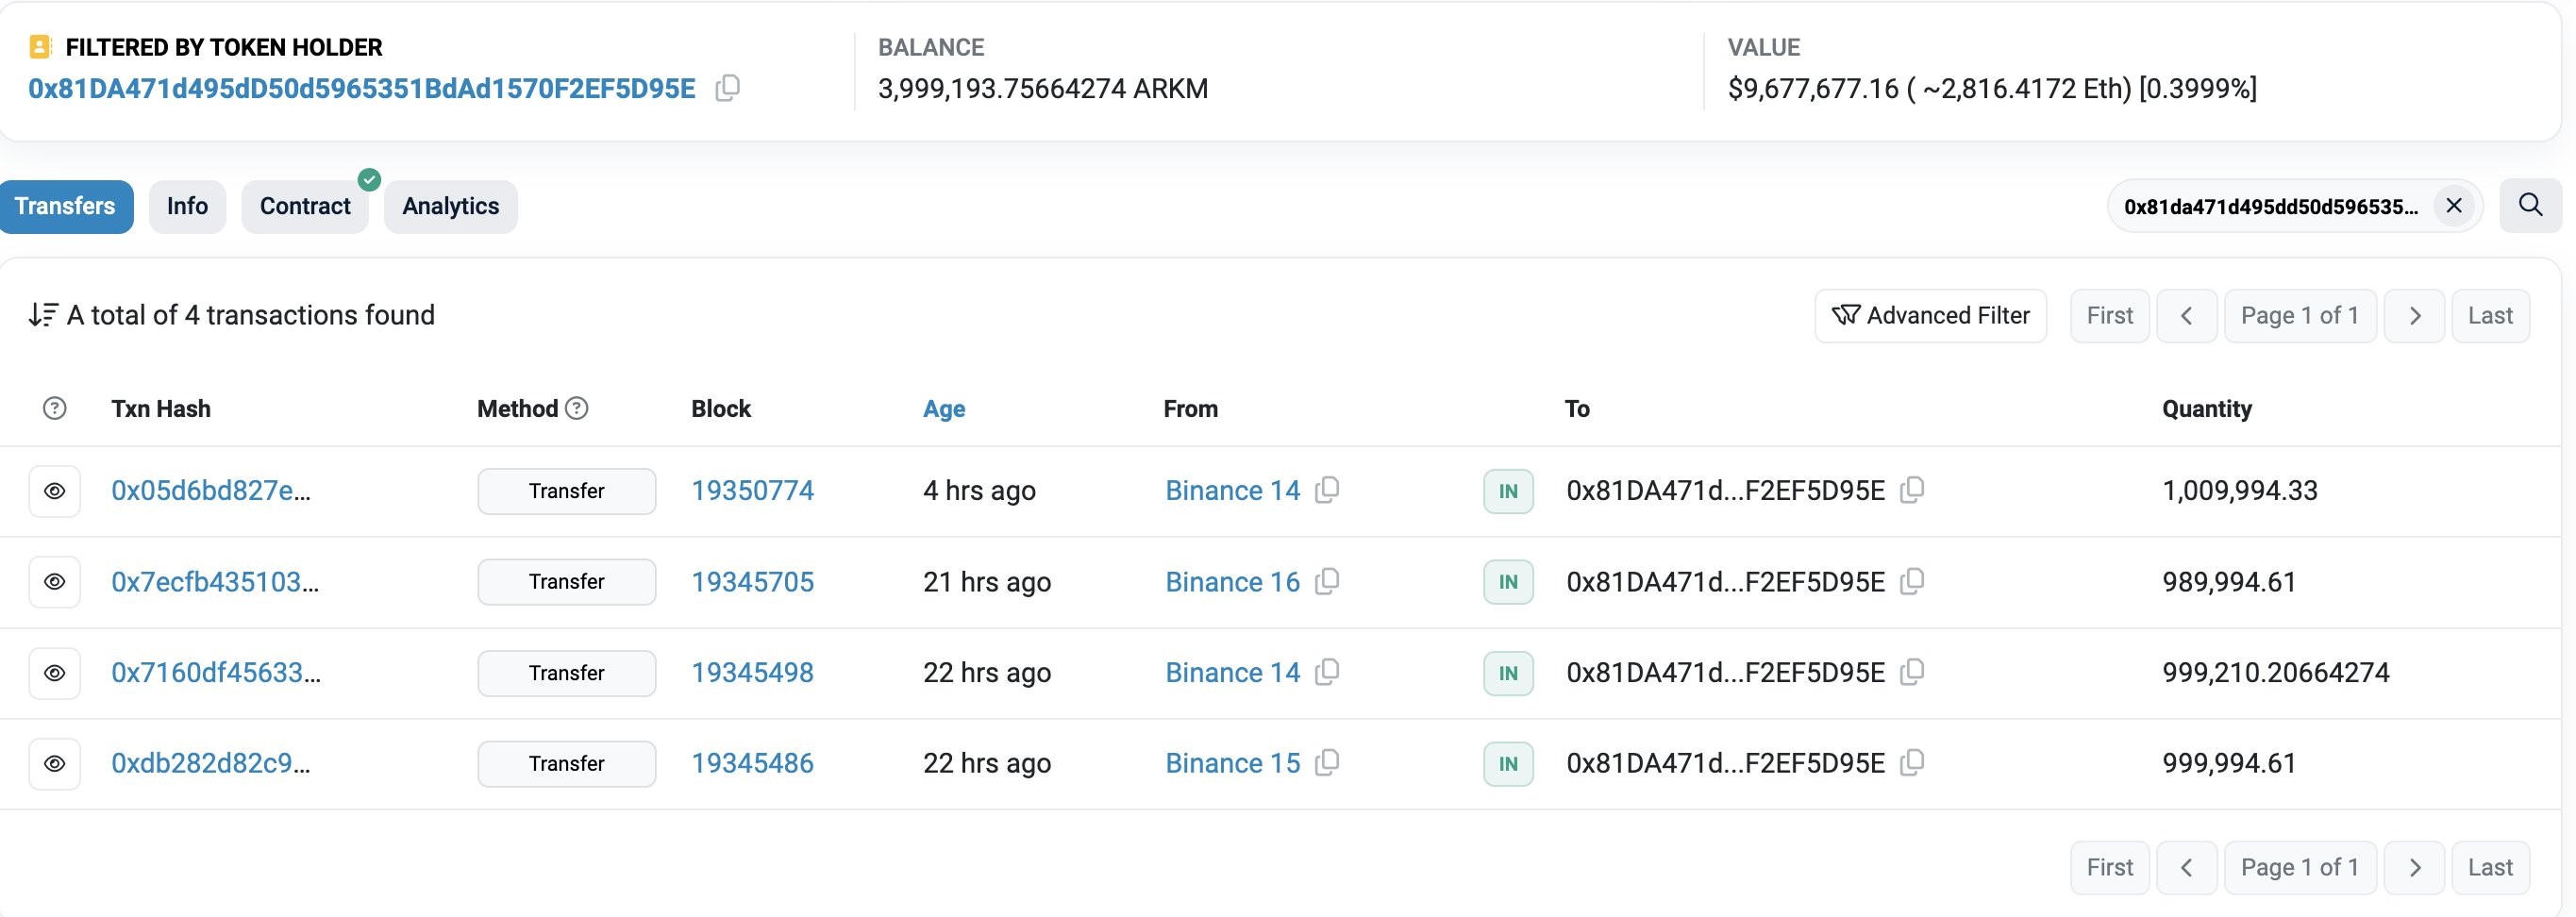Image resolution: width=2576 pixels, height=917 pixels.
Task: Click the bottom First page button
Action: tap(2109, 867)
